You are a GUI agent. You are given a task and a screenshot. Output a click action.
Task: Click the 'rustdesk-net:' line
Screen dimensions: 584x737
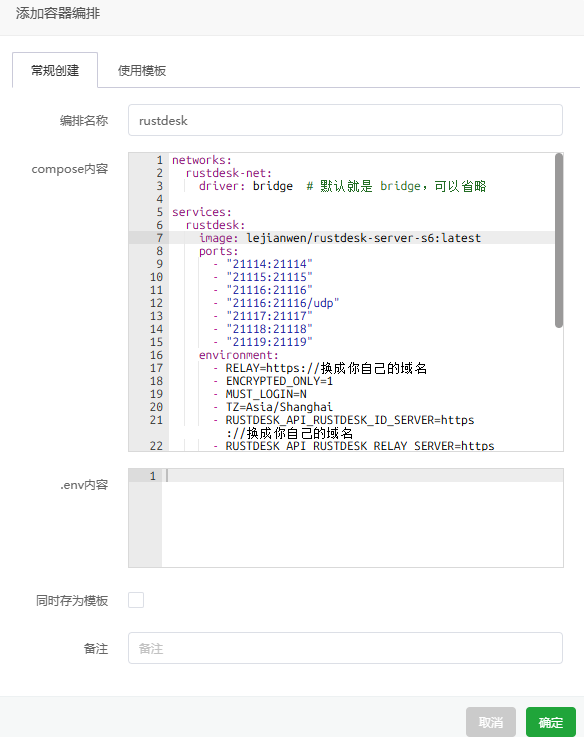point(229,173)
